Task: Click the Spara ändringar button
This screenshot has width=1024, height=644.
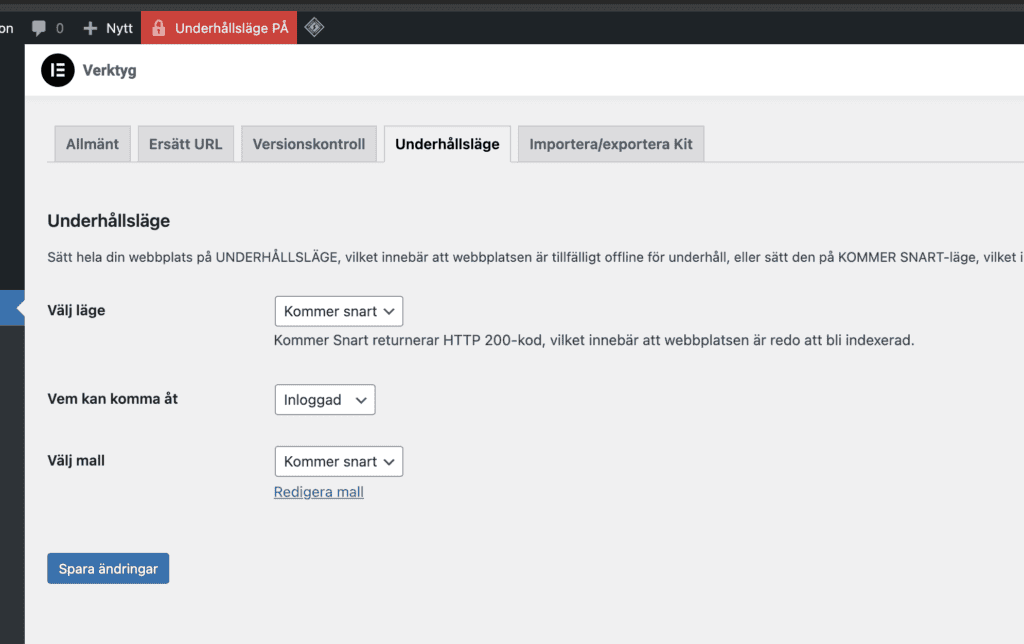Action: pyautogui.click(x=108, y=568)
